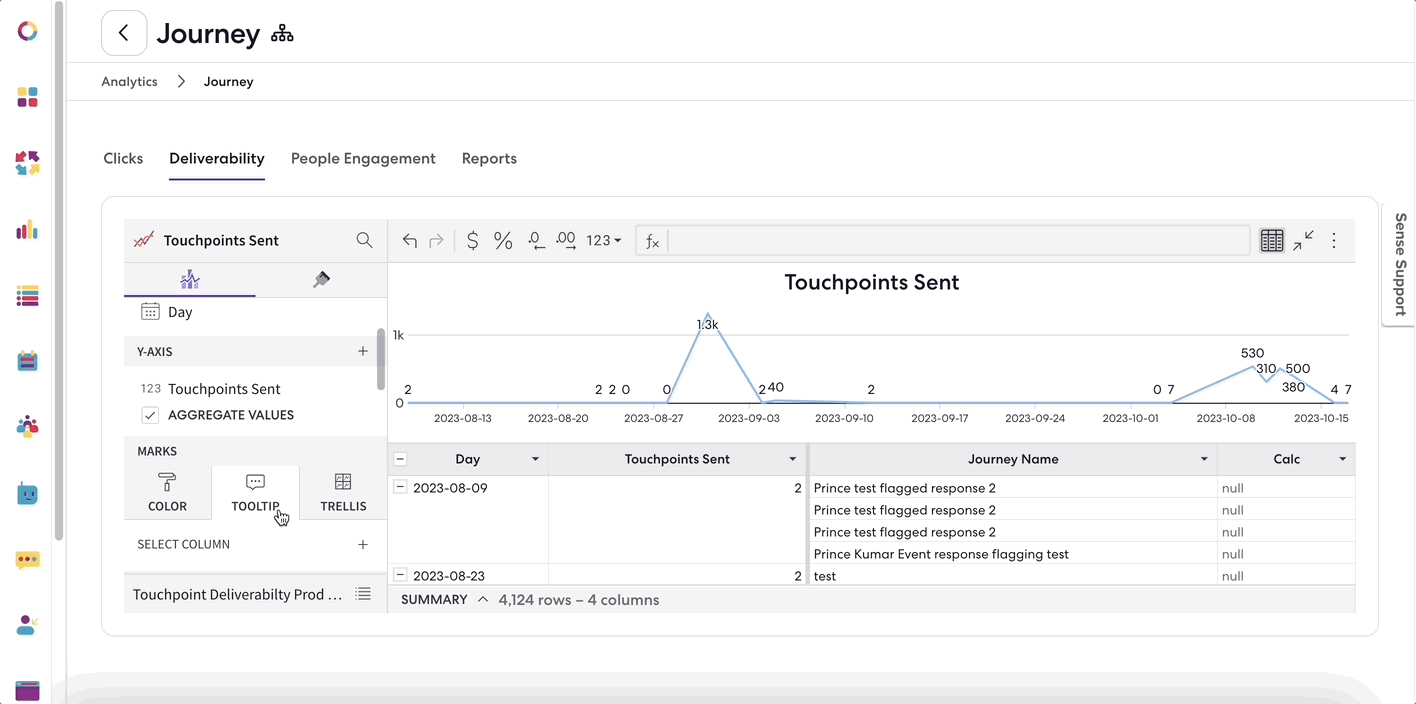Collapse the 2023-08-23 row group
This screenshot has width=1416, height=704.
[x=400, y=575]
